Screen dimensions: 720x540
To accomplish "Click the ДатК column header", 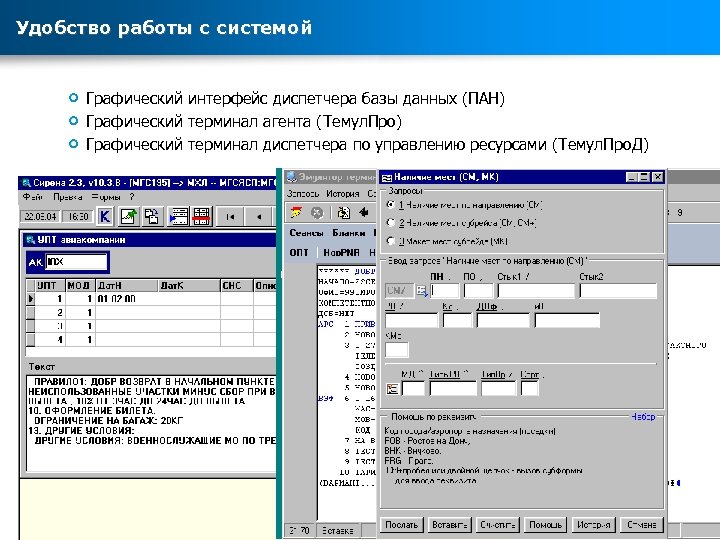I will (x=189, y=286).
